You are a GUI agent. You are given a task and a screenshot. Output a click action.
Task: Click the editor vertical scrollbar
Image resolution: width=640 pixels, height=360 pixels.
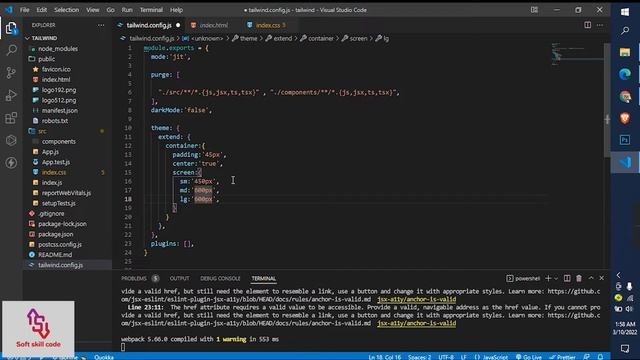pos(607,99)
